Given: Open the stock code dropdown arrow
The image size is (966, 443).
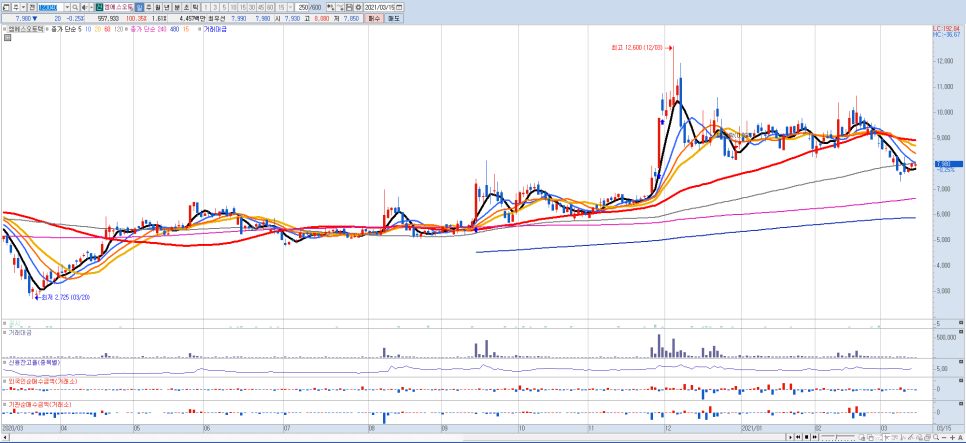Looking at the screenshot, I should (x=66, y=7).
